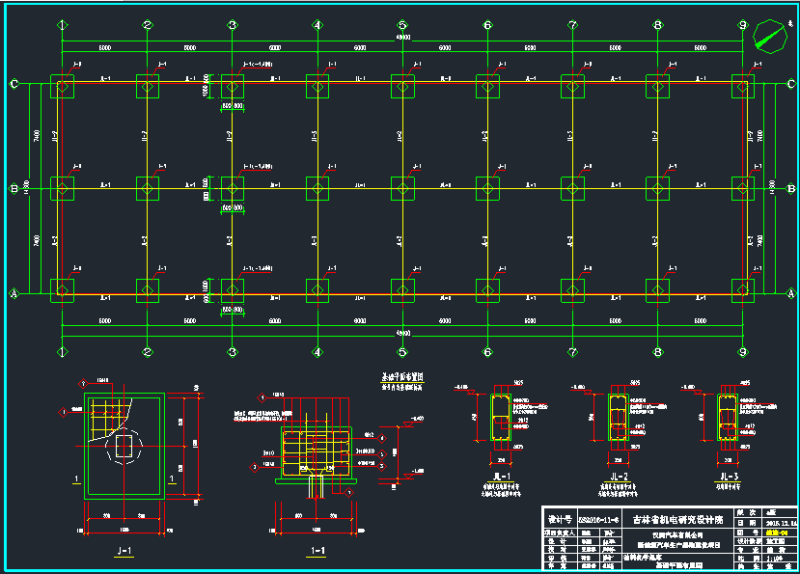
Task: Select the footing at axis B and grid 5
Action: (402, 188)
